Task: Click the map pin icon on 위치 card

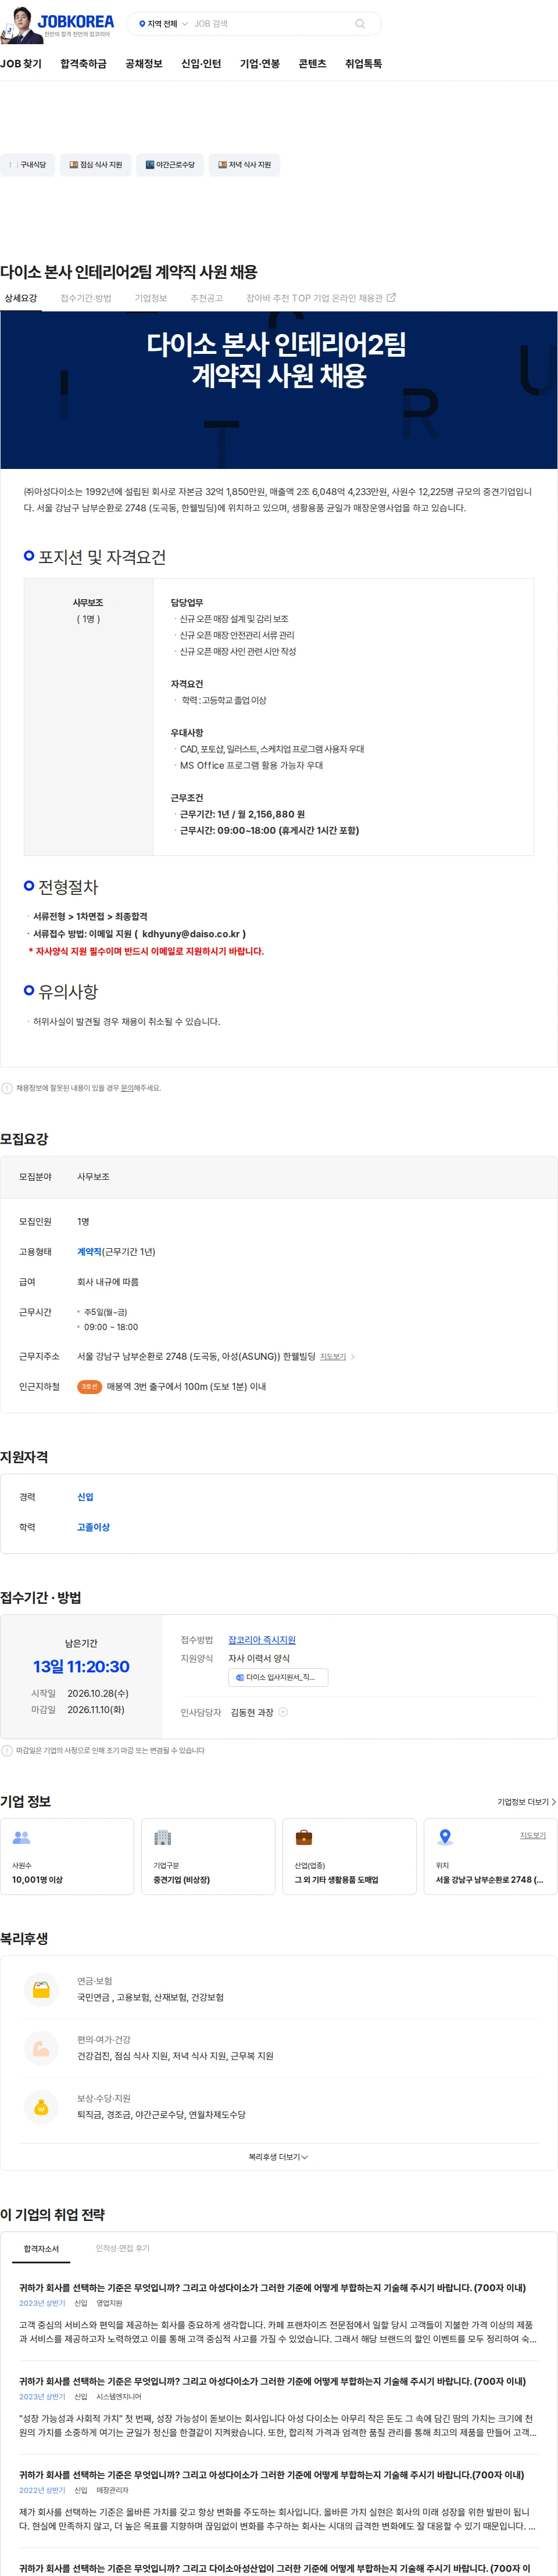Action: pyautogui.click(x=445, y=1837)
